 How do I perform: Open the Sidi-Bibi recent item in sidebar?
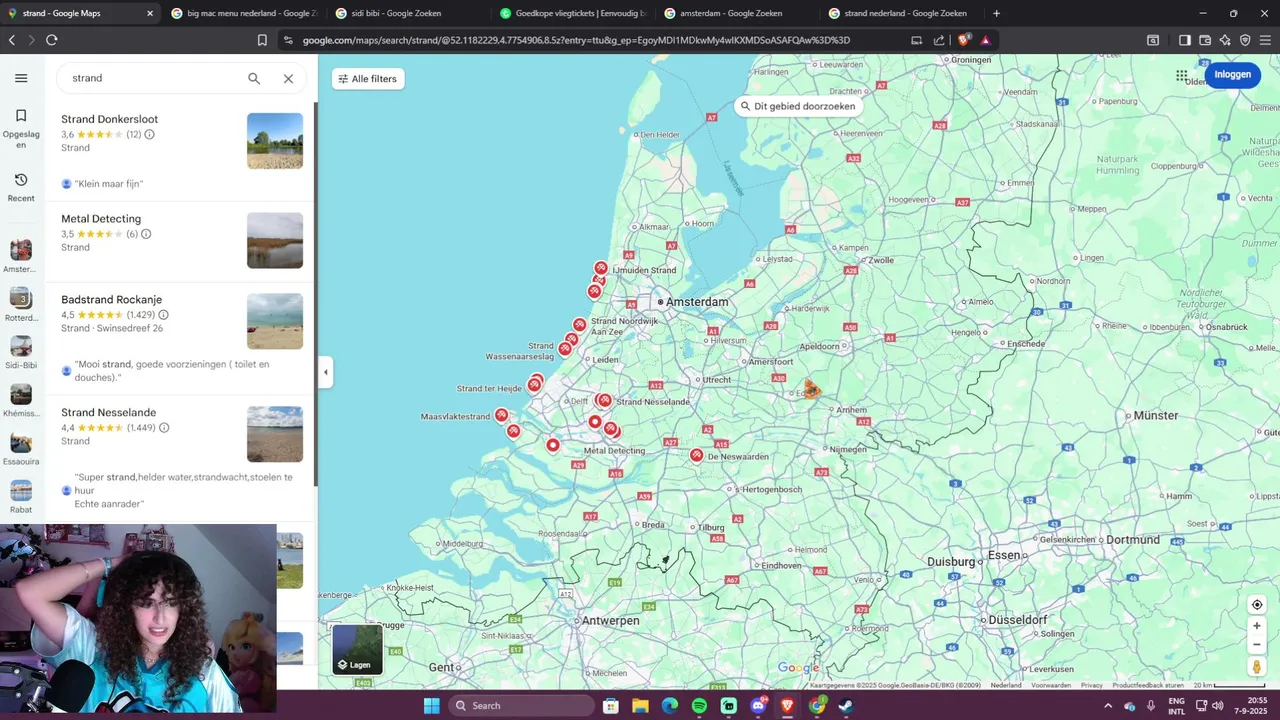21,352
